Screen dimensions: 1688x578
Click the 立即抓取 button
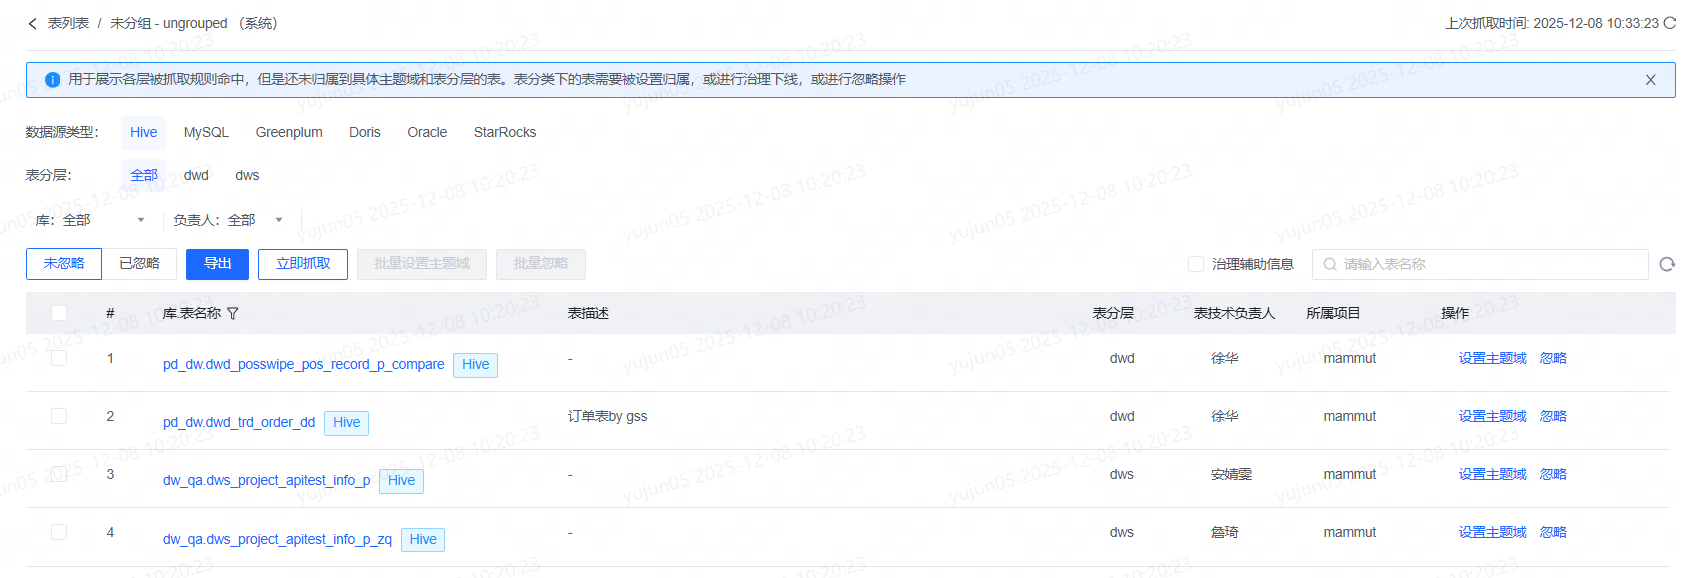pyautogui.click(x=303, y=264)
